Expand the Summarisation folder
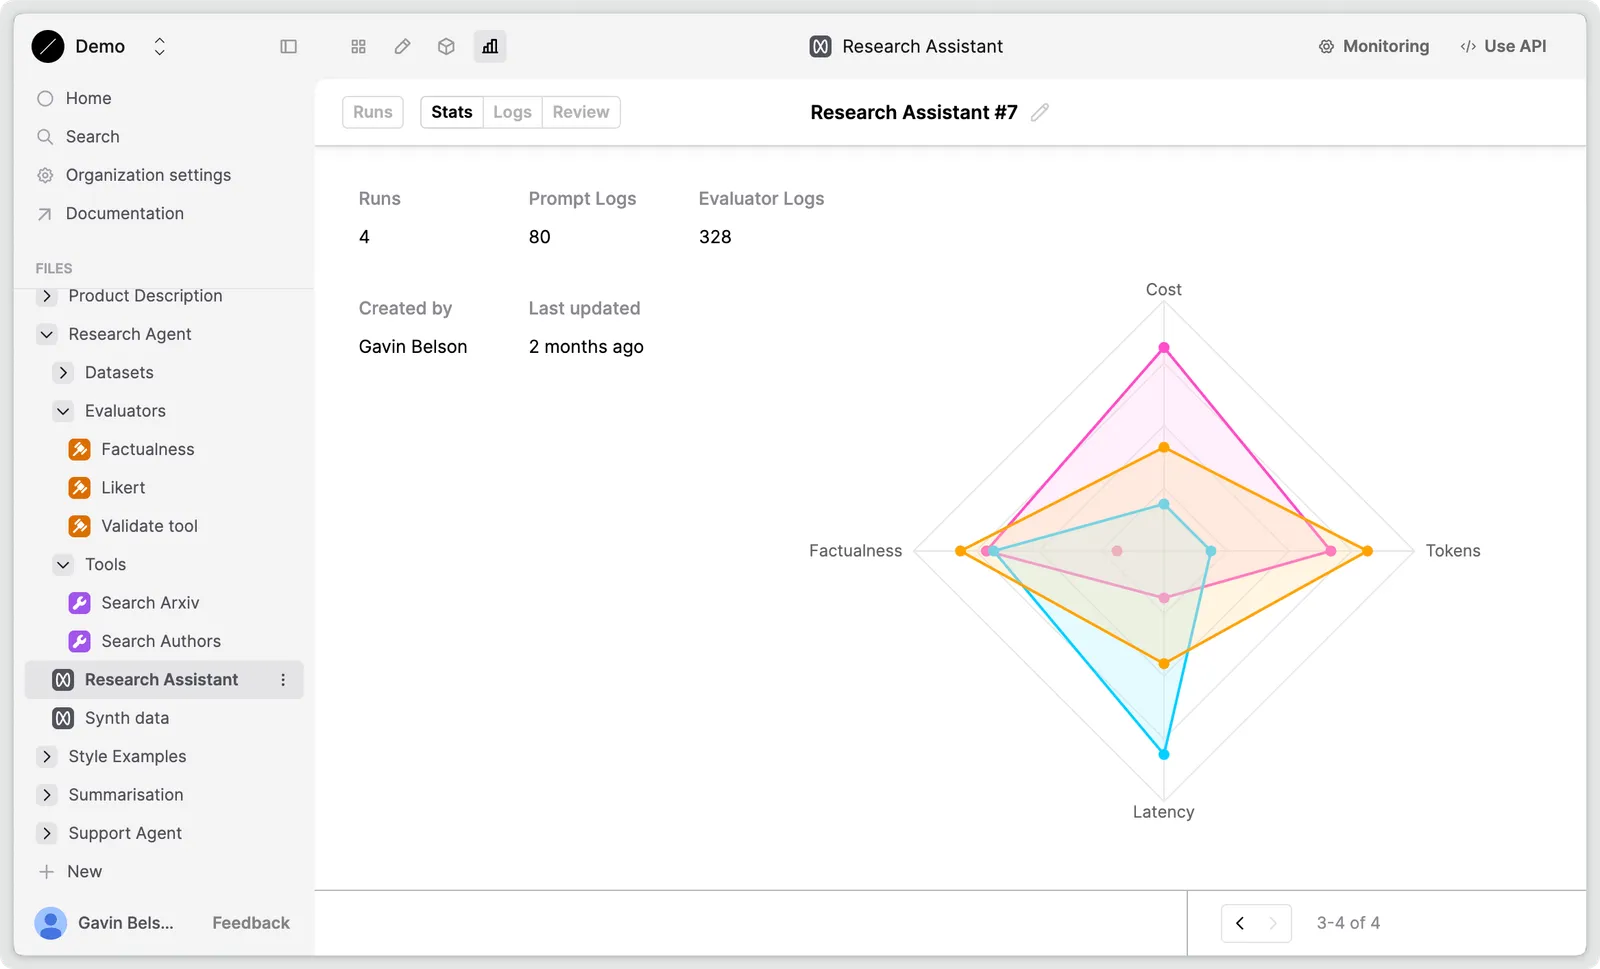 46,795
